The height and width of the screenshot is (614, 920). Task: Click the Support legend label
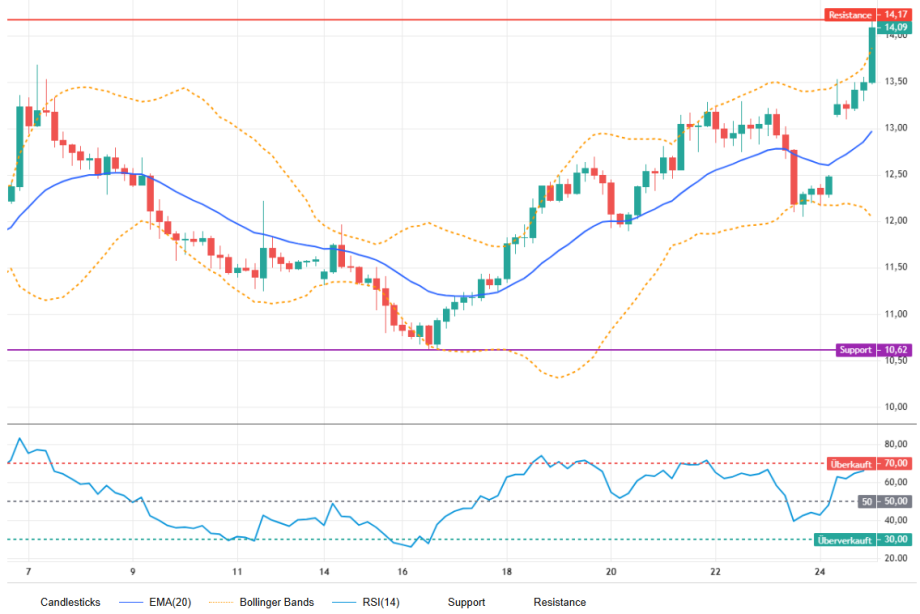coord(466,602)
